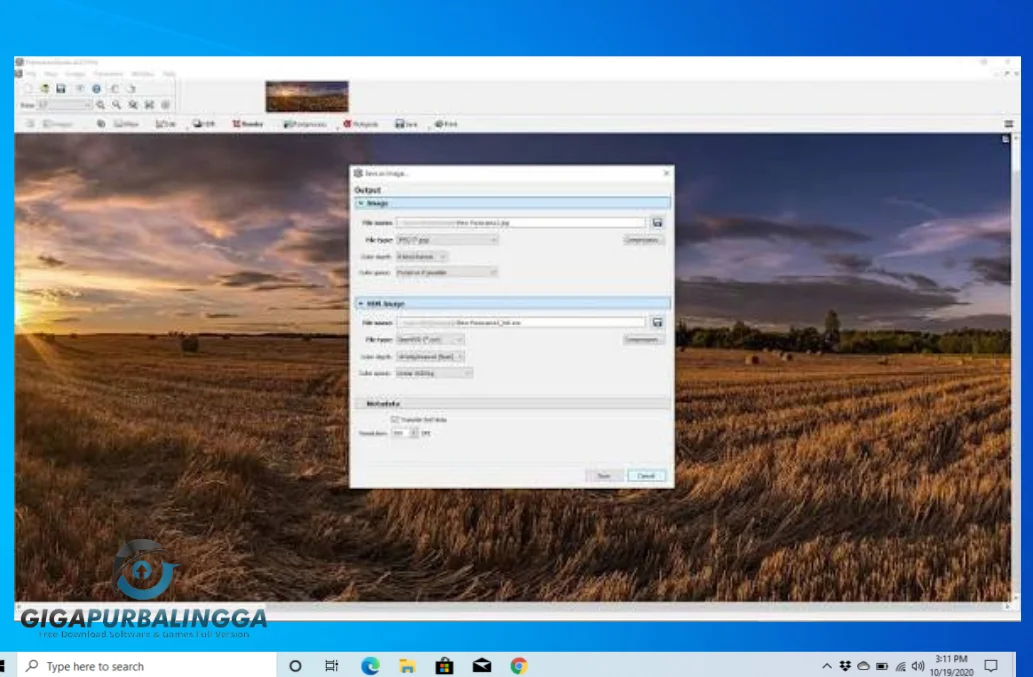
Task: Open the HDR Image color space dropdown
Action: [x=435, y=373]
